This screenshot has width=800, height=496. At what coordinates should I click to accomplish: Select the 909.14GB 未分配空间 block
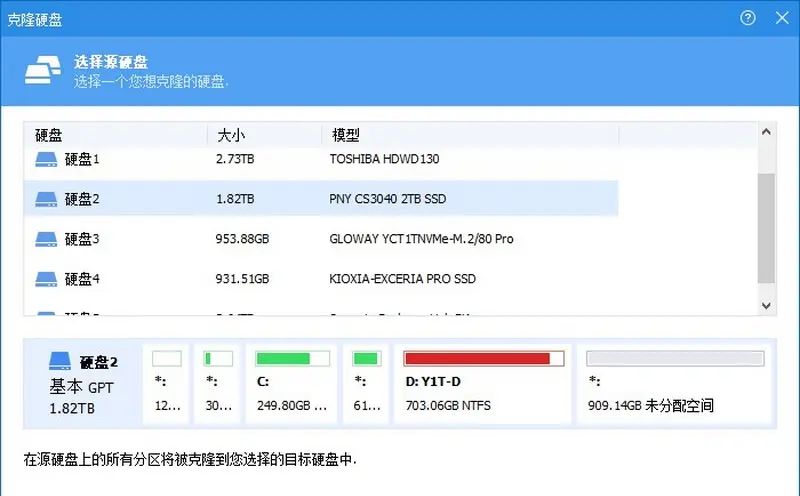tap(674, 384)
